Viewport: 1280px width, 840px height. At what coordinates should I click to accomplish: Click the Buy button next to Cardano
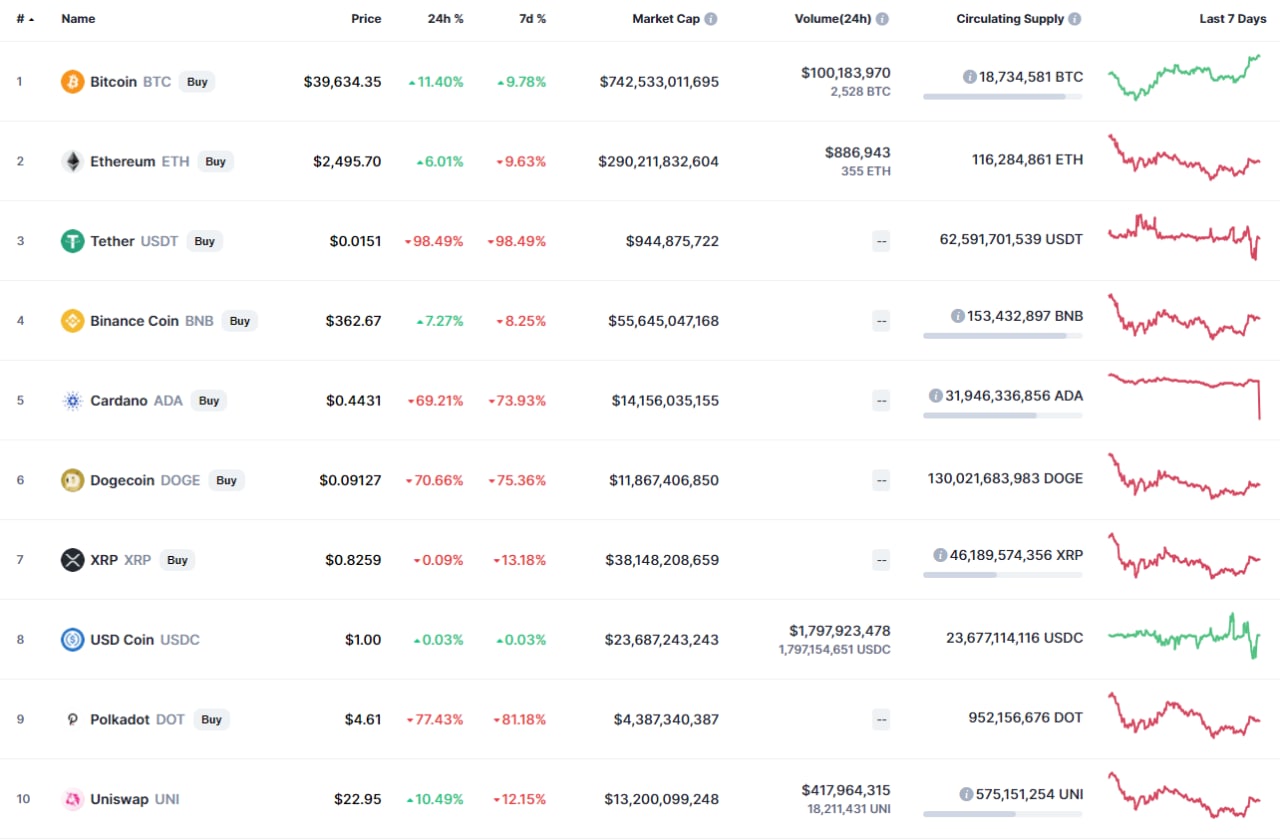click(209, 401)
